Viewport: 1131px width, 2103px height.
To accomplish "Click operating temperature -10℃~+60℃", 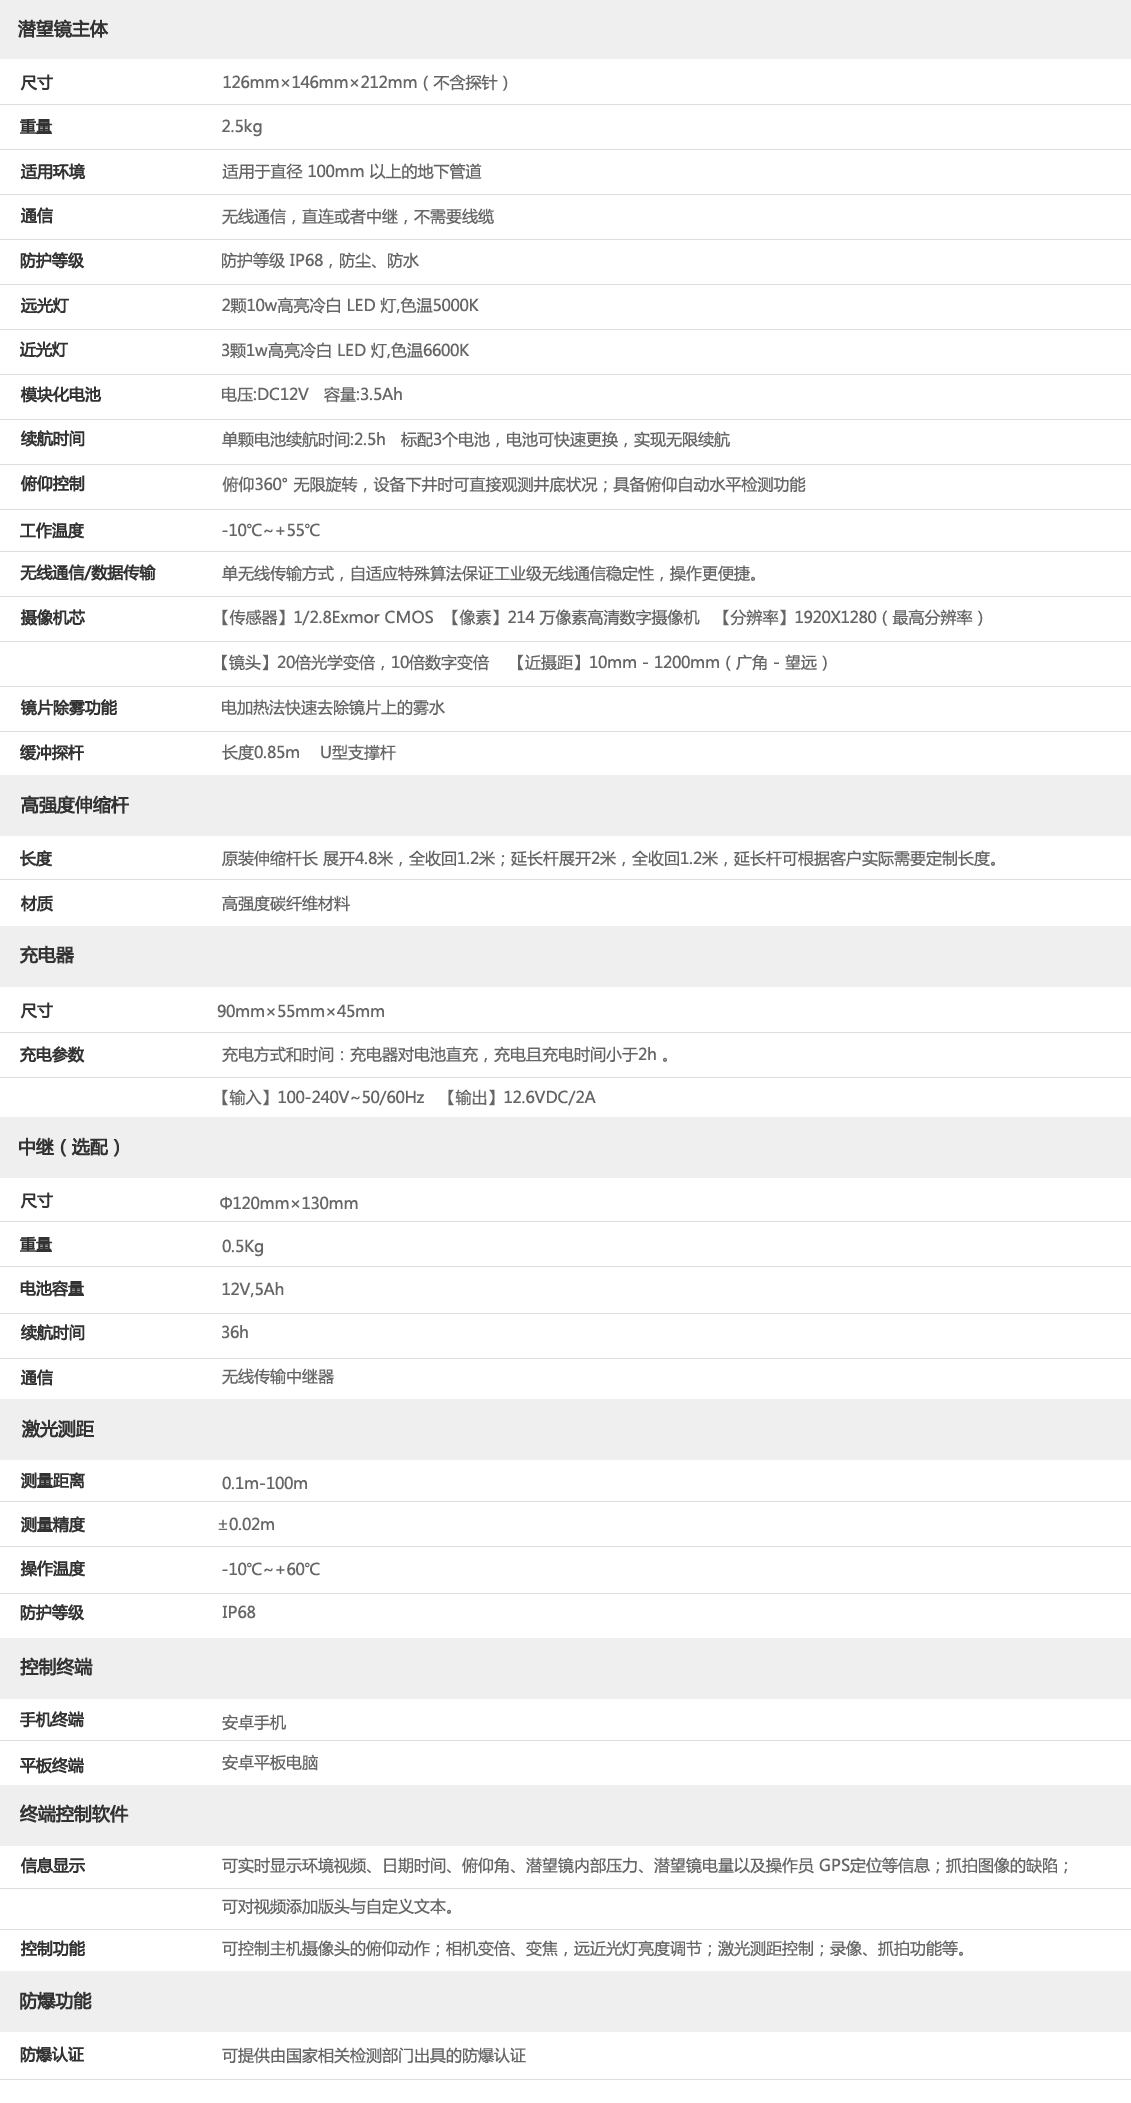I will coord(271,1570).
